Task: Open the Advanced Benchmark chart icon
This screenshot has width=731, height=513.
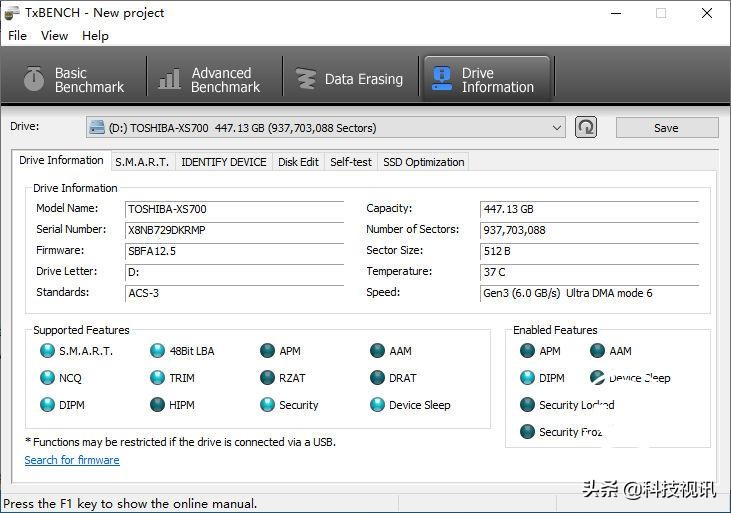Action: pos(170,79)
